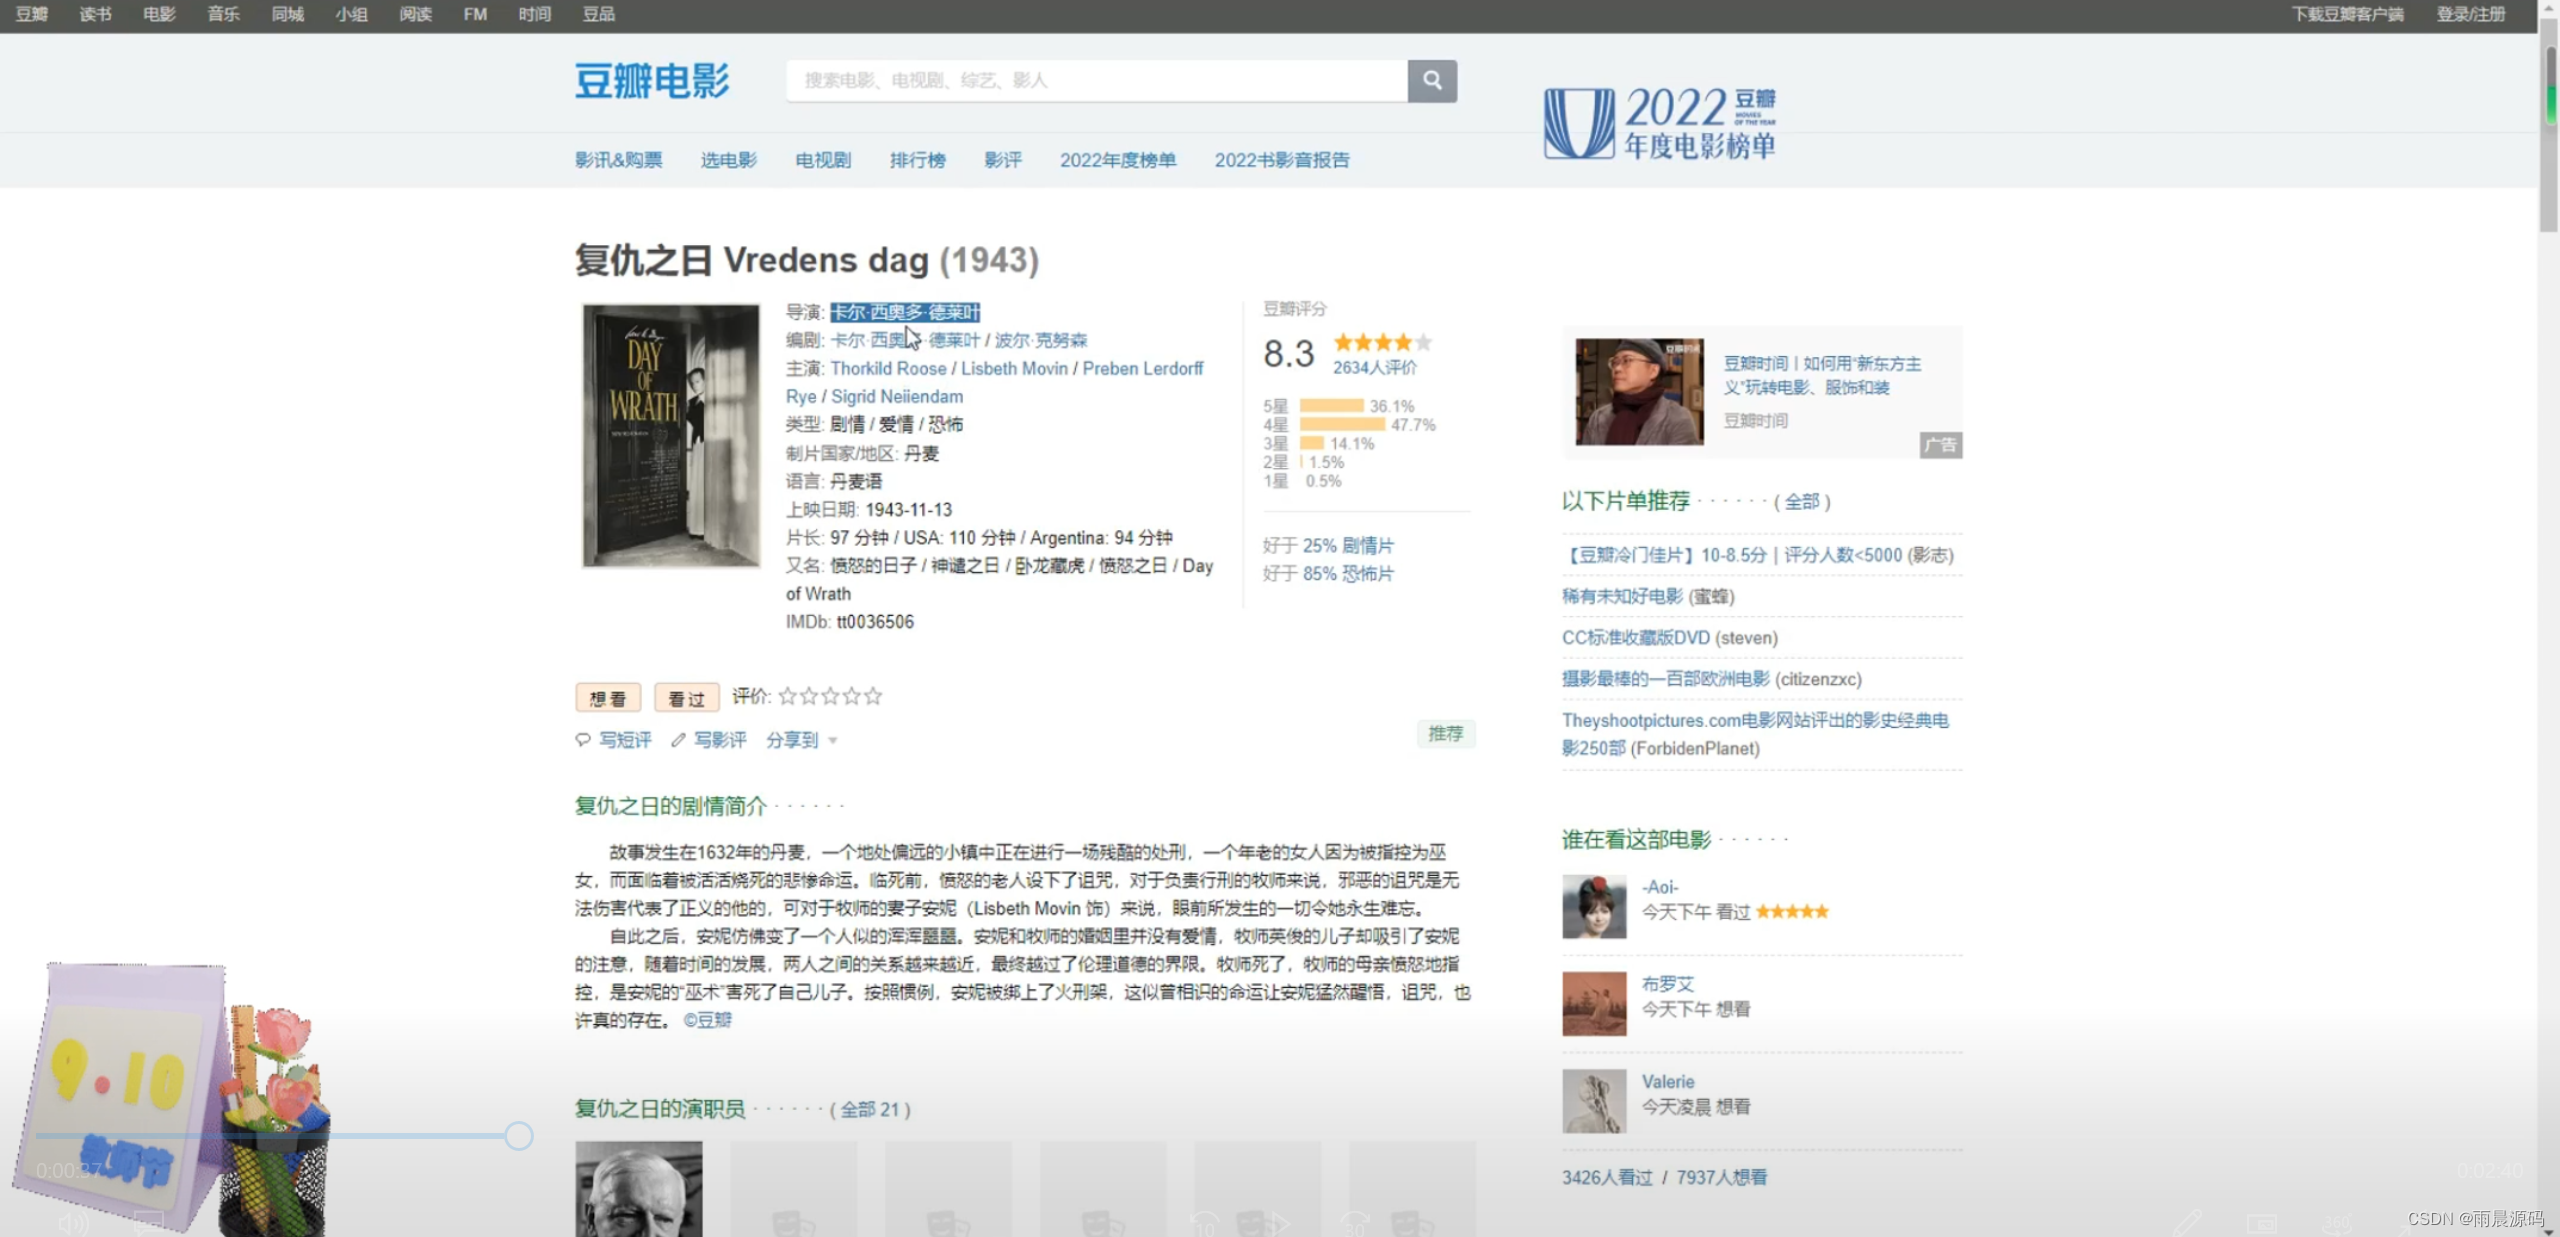Open the 全部 片单 link
This screenshot has height=1237, width=2560.
(x=1801, y=501)
